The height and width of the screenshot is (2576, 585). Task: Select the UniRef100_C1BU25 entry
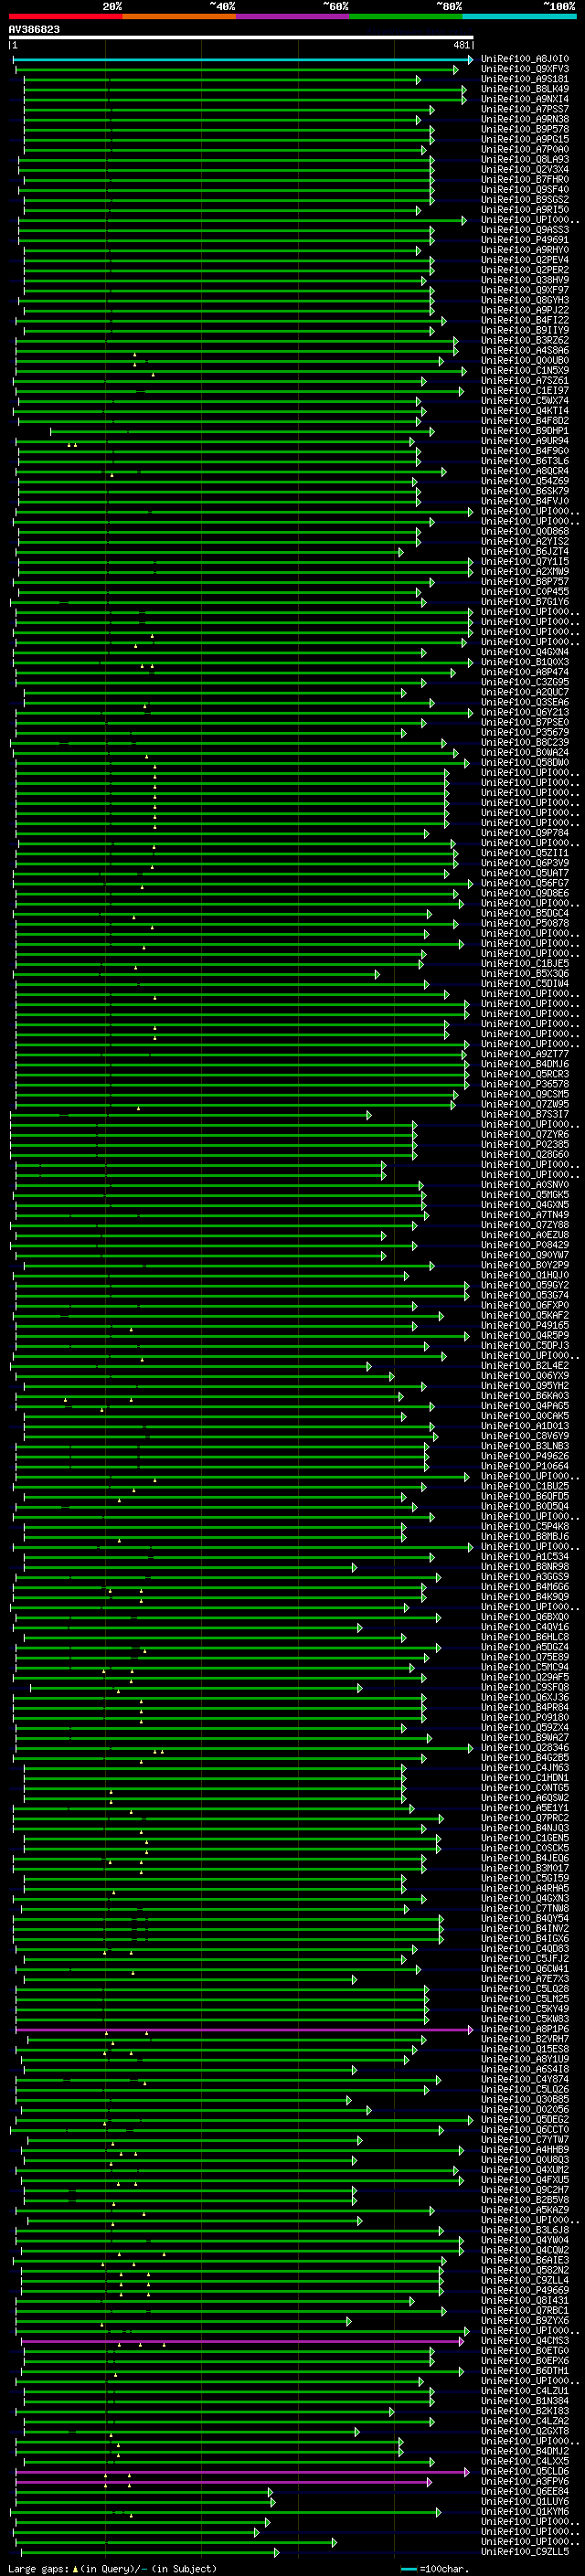(x=525, y=1486)
